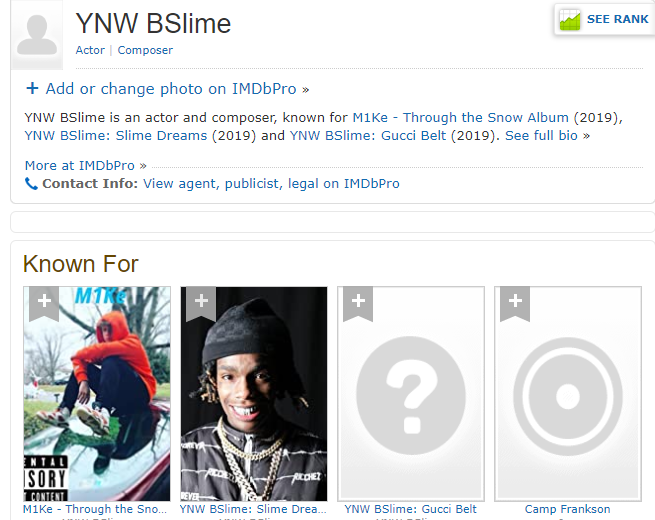Open the Actor credits link

pos(90,50)
